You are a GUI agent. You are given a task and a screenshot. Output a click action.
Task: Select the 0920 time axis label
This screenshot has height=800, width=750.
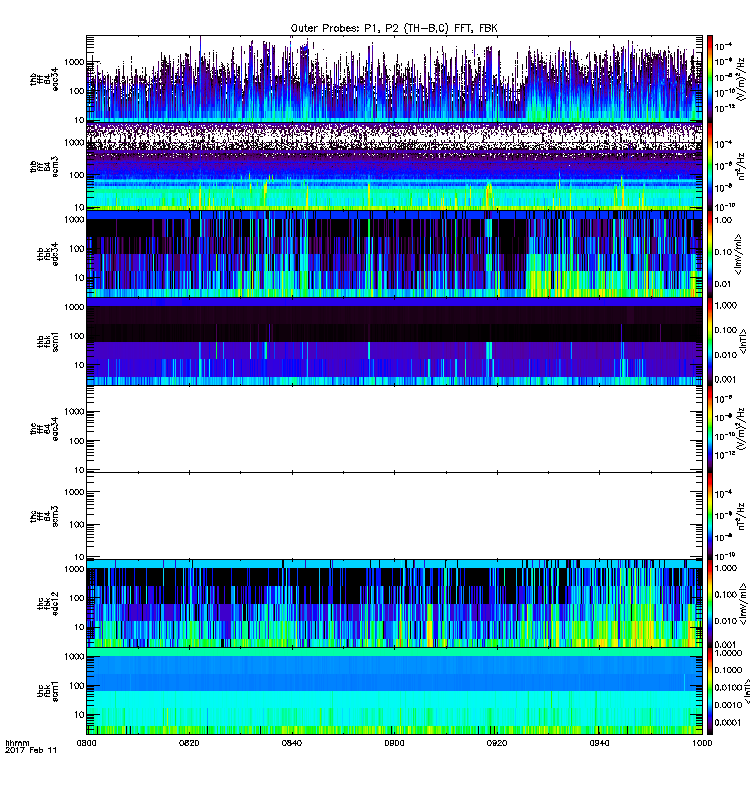[497, 743]
